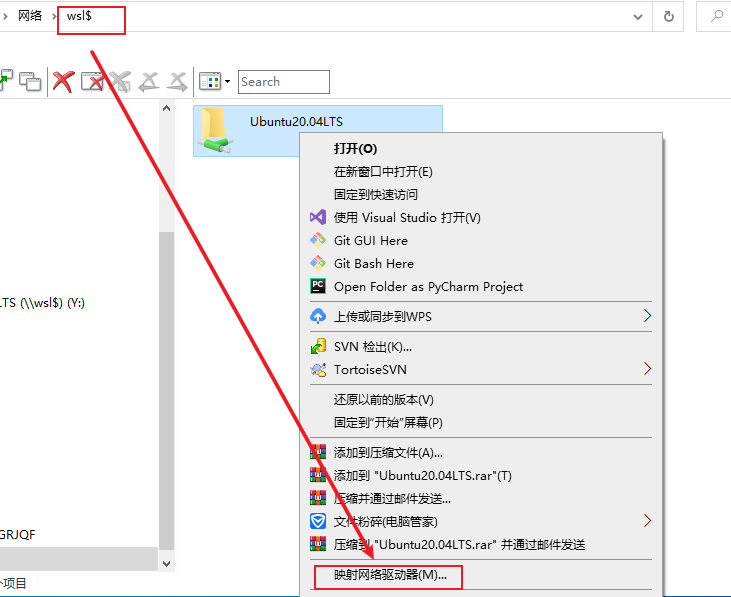Image resolution: width=731 pixels, height=597 pixels.
Task: Click the TortoiseSVN tortoise icon
Action: [318, 370]
